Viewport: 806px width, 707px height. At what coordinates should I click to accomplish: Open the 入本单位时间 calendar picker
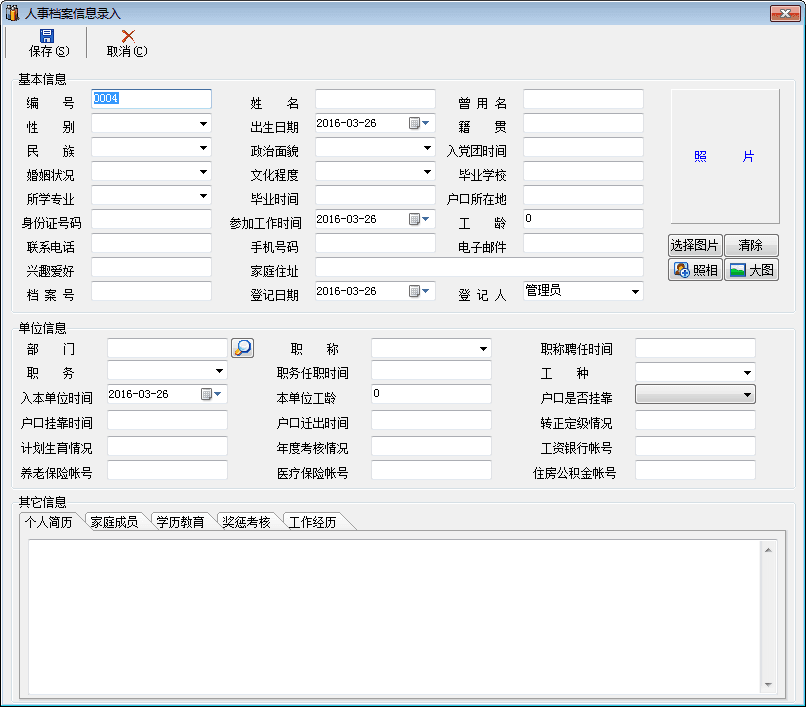point(211,395)
